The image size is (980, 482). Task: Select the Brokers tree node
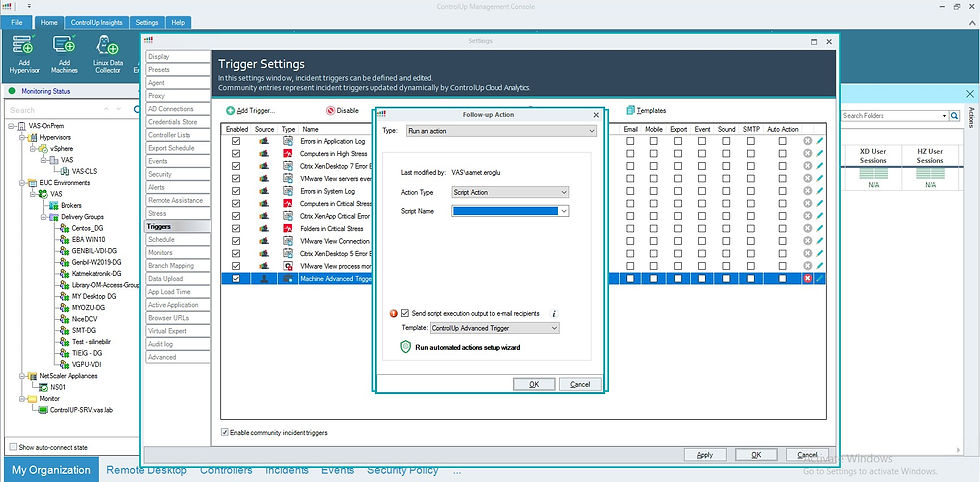(x=65, y=205)
